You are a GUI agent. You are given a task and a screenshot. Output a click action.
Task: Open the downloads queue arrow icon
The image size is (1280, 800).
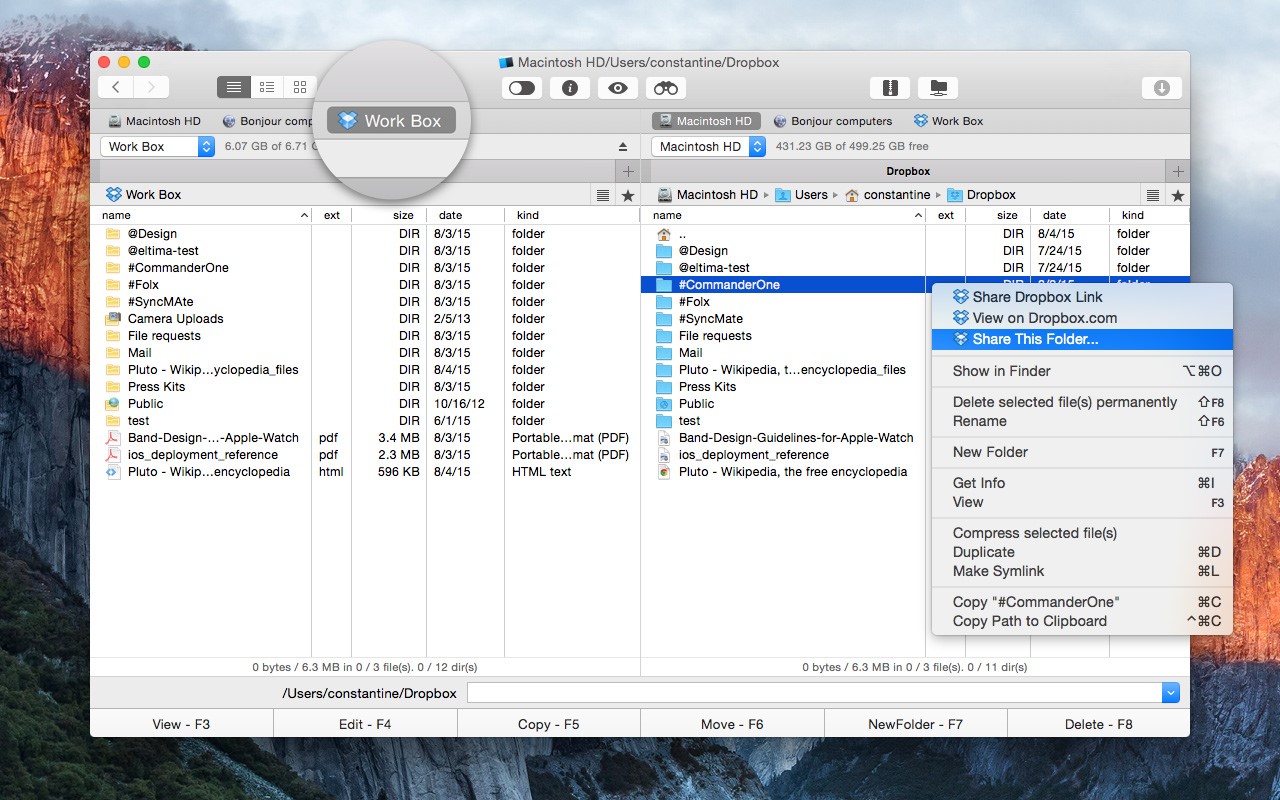[1161, 88]
